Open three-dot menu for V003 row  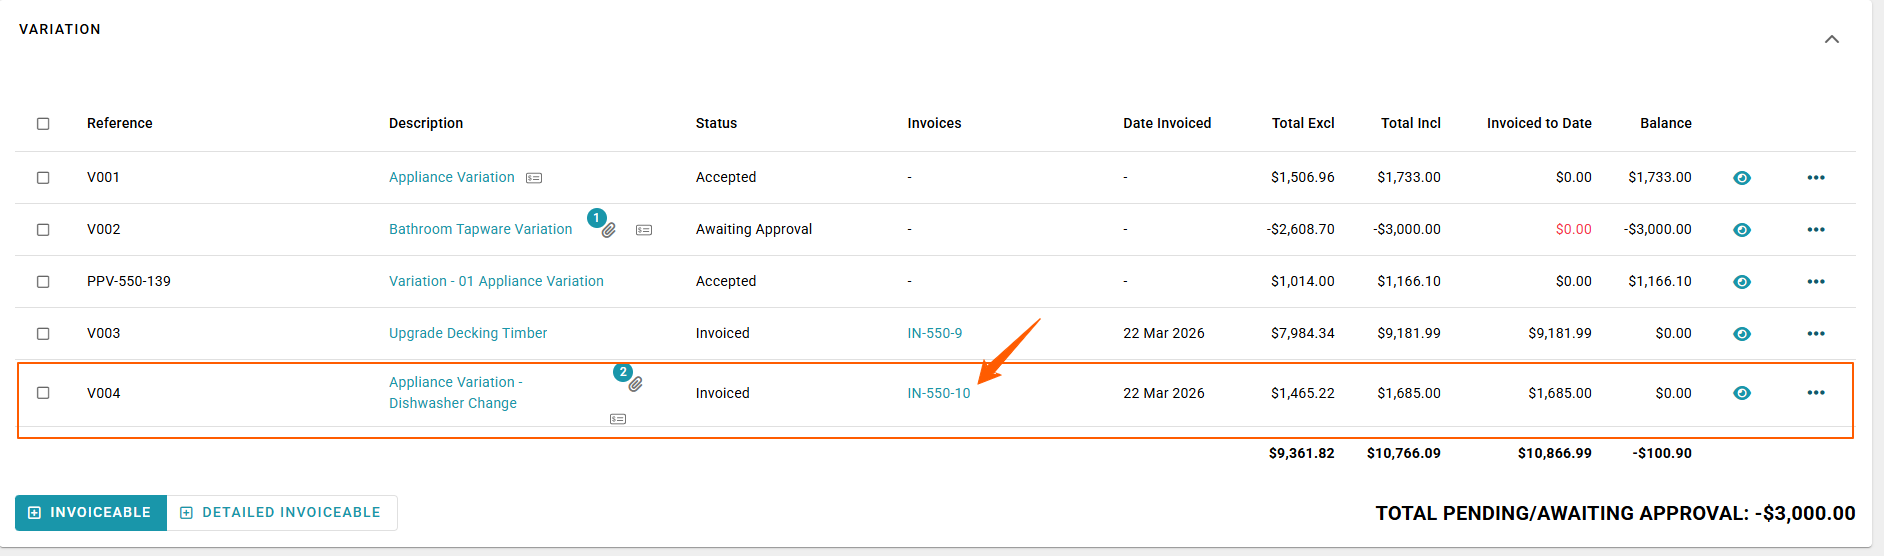coord(1816,334)
